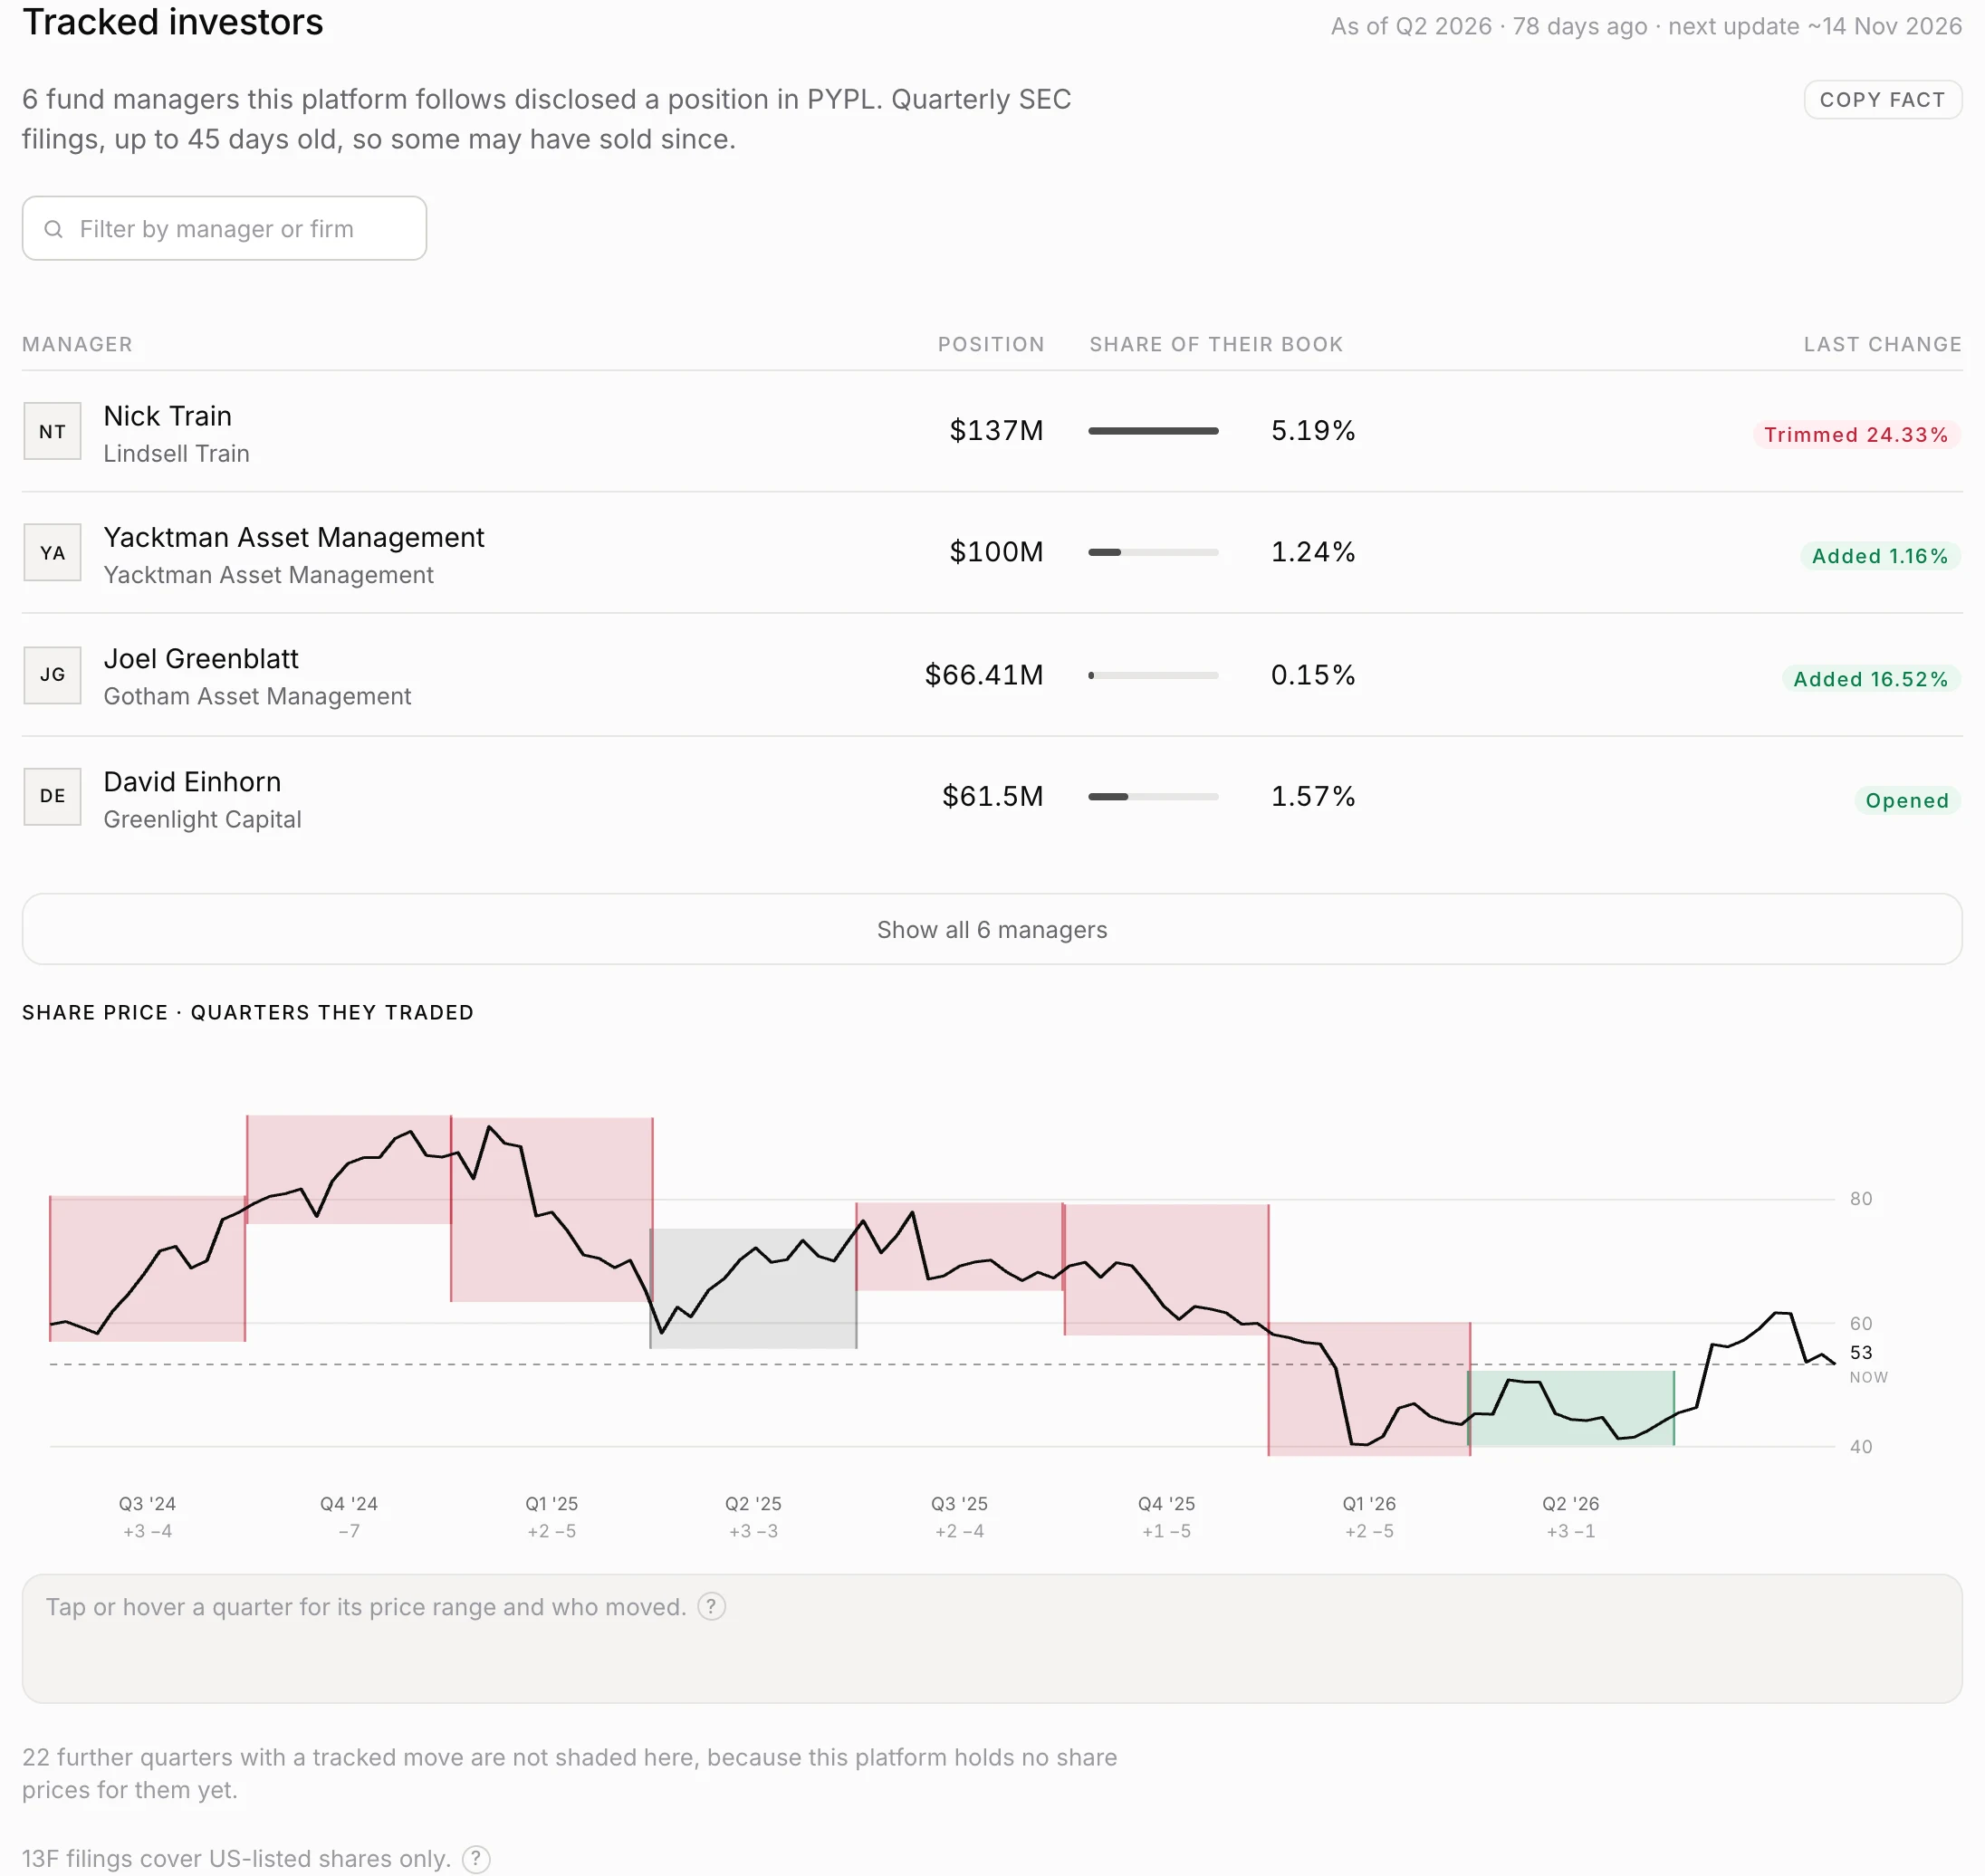The height and width of the screenshot is (1876, 1985).
Task: Click the Trimmed 24.33% badge
Action: point(1856,435)
